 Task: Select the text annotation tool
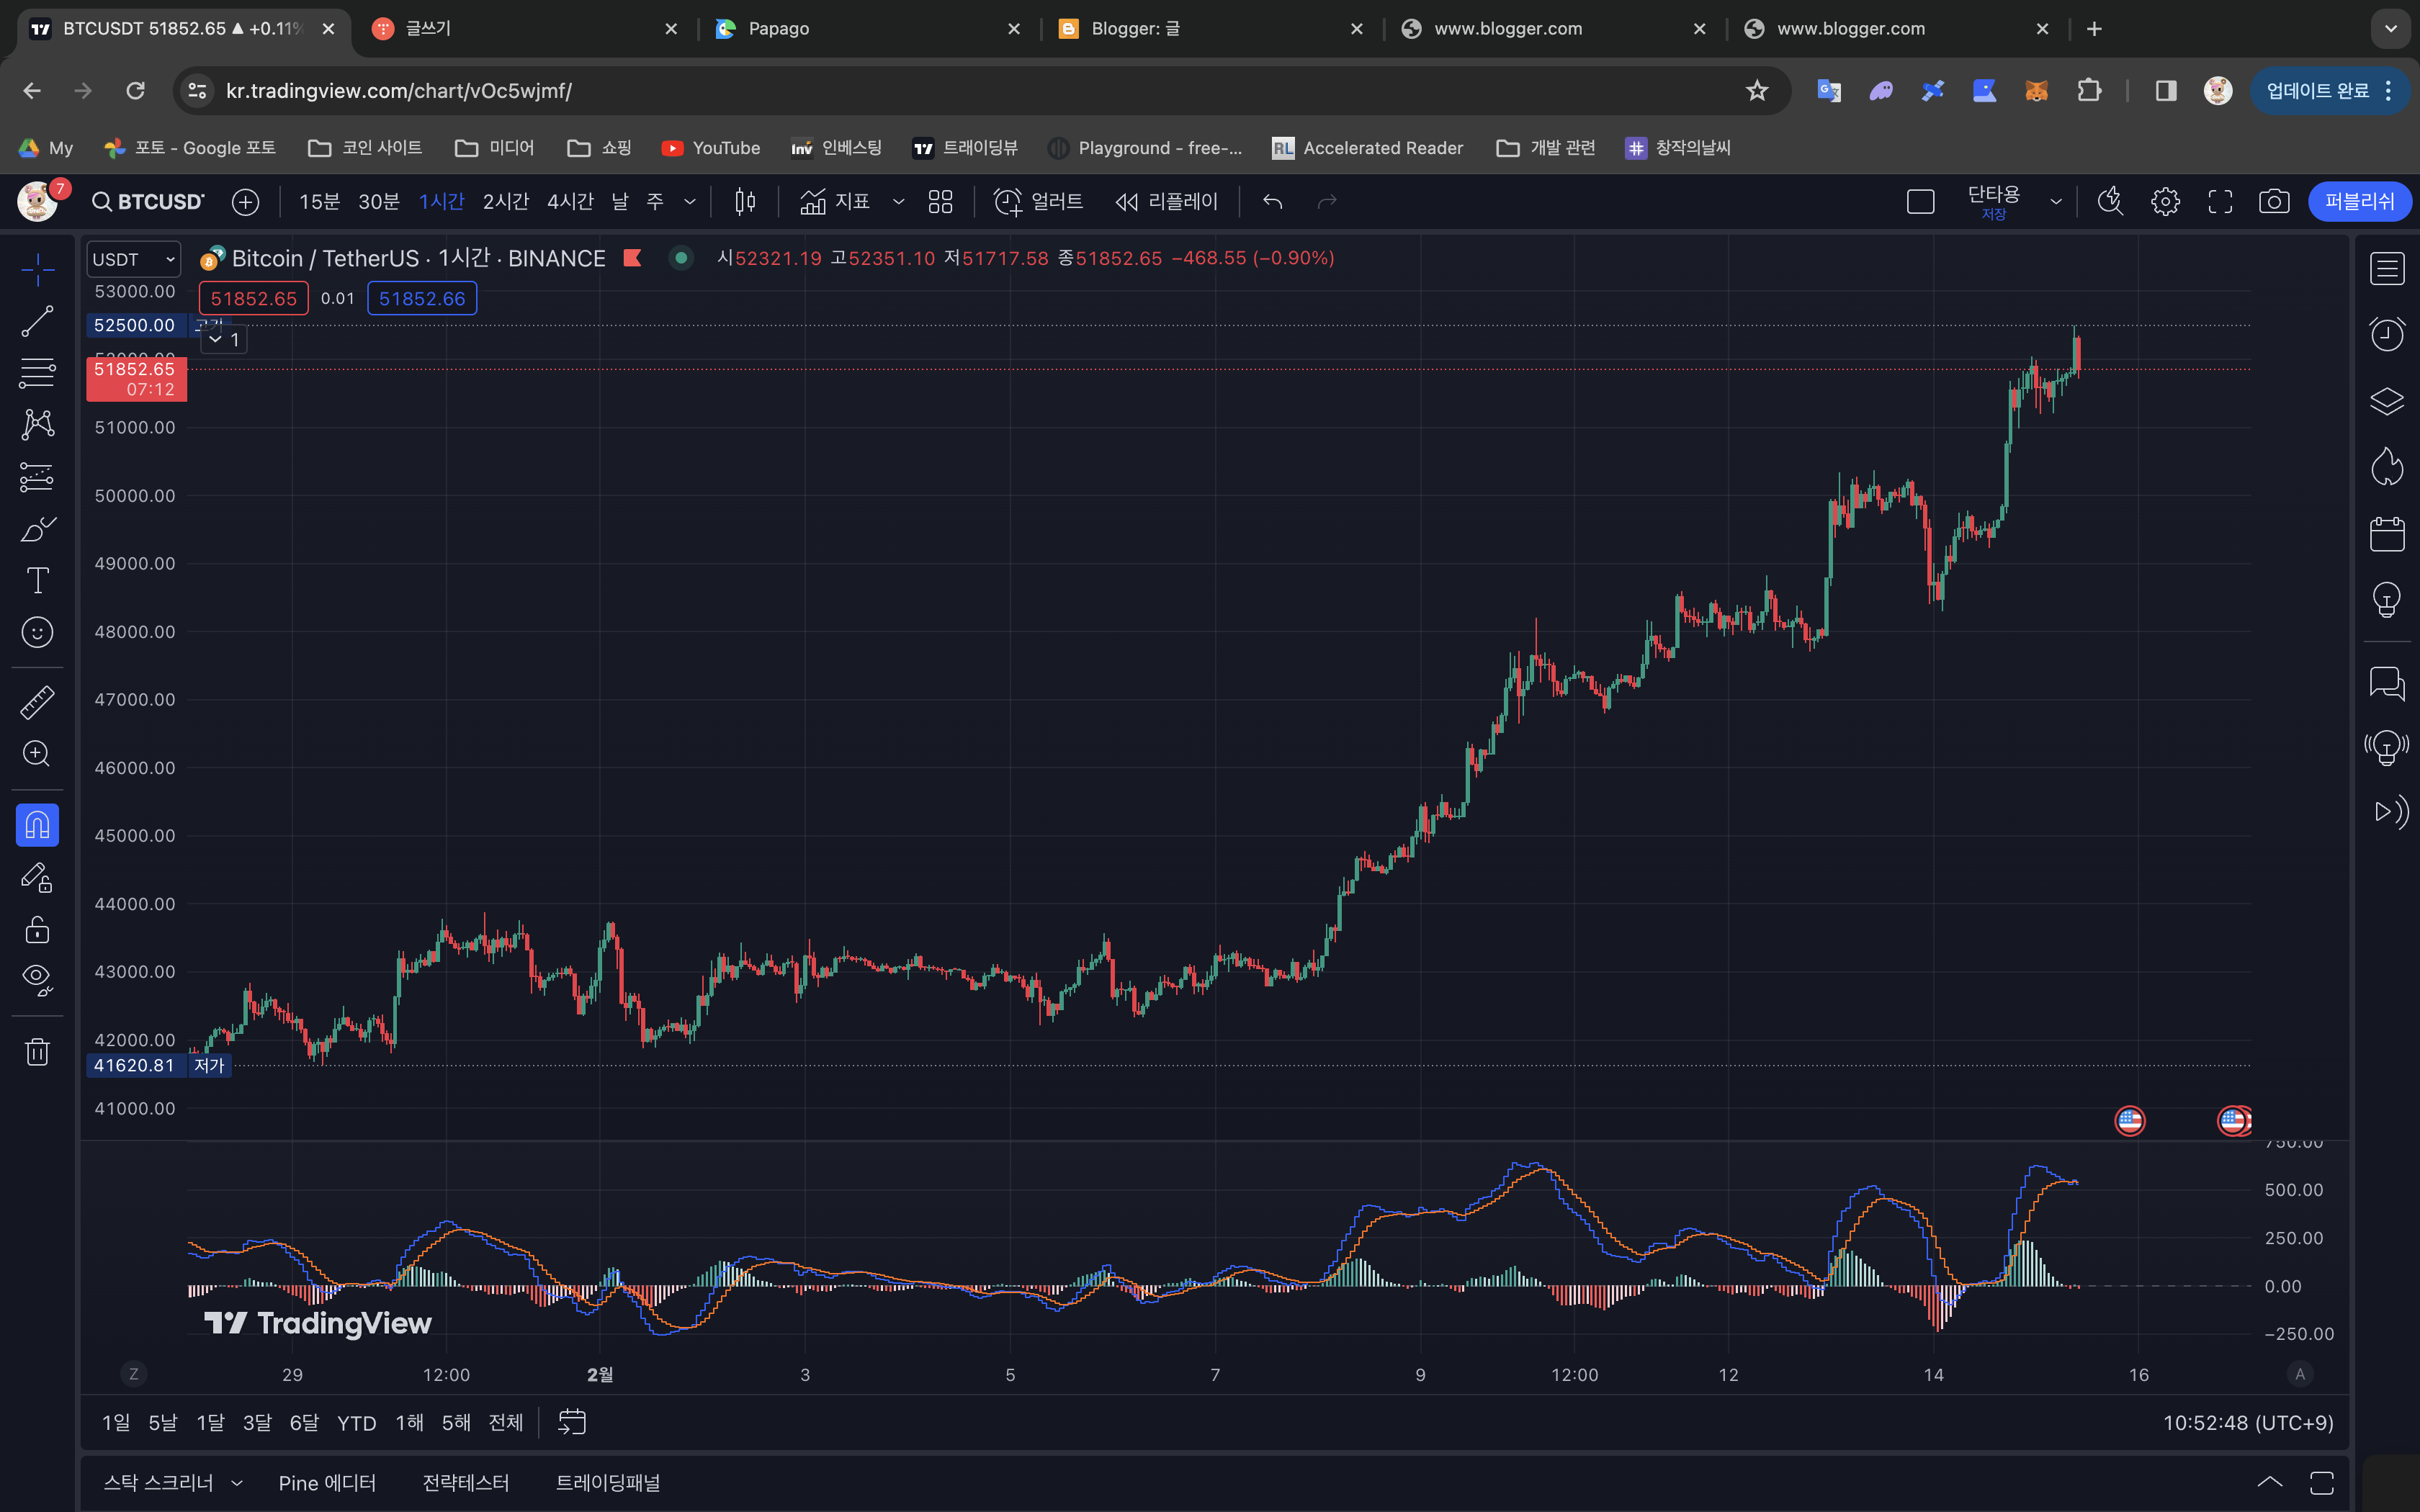click(37, 580)
